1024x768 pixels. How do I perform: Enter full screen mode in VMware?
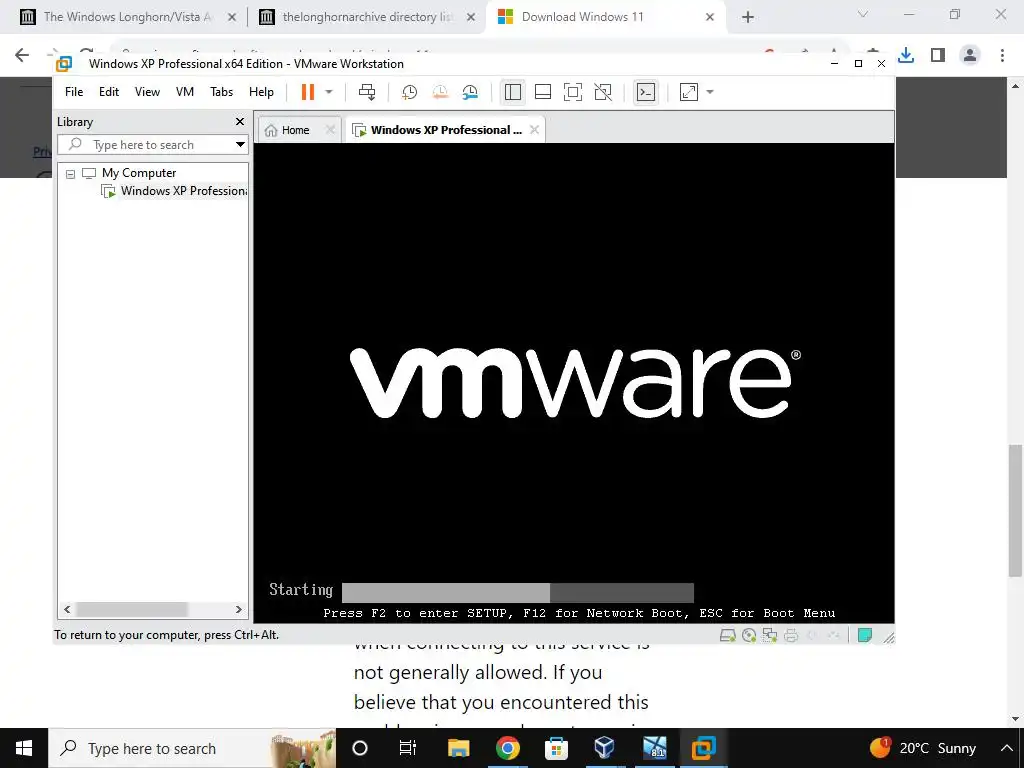pyautogui.click(x=573, y=92)
